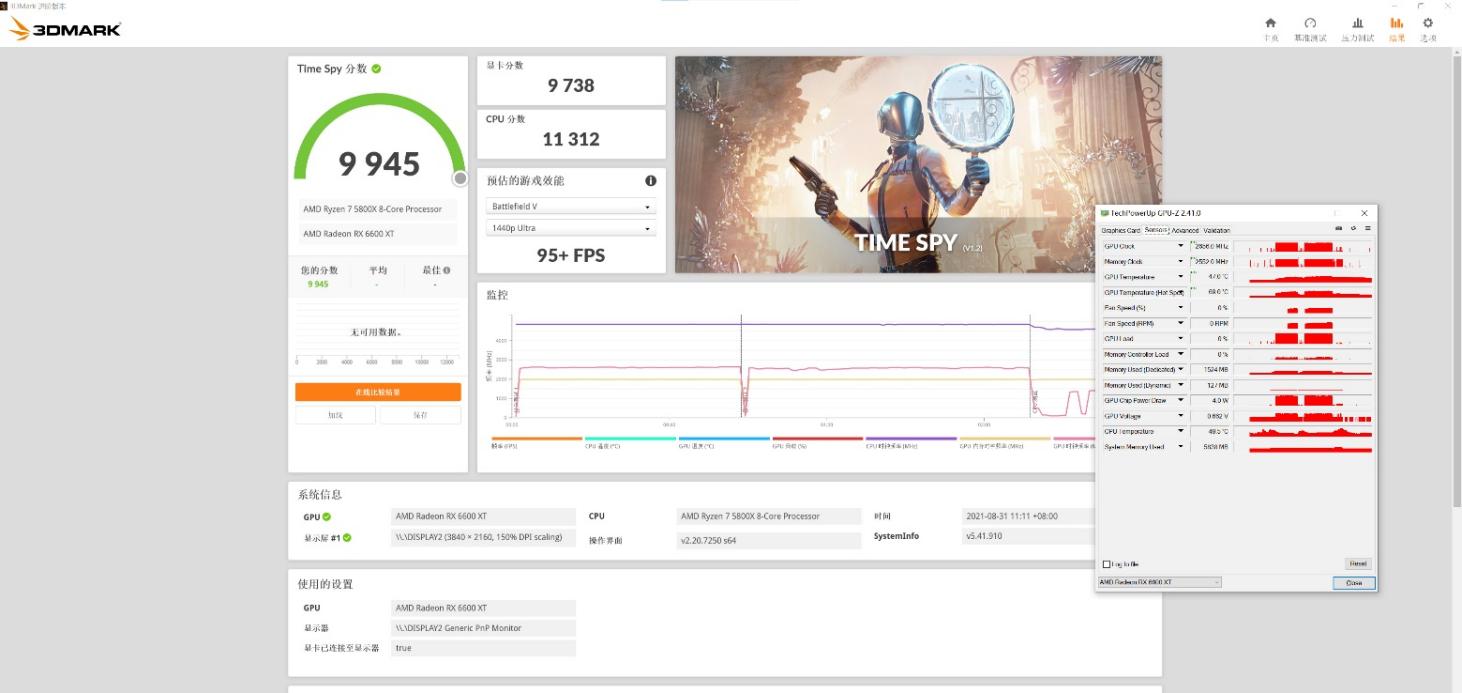Open the Options gear icon
The height and width of the screenshot is (693, 1462).
tap(1428, 24)
